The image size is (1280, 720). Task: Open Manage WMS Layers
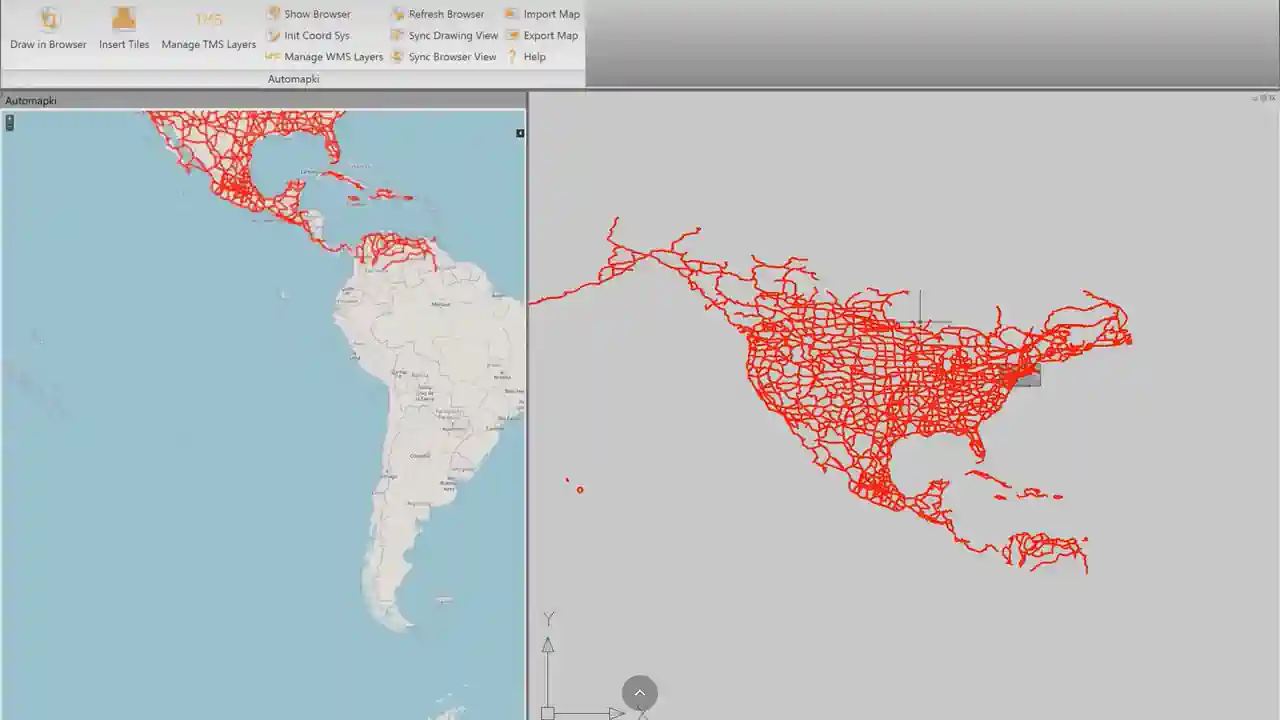coord(273,57)
